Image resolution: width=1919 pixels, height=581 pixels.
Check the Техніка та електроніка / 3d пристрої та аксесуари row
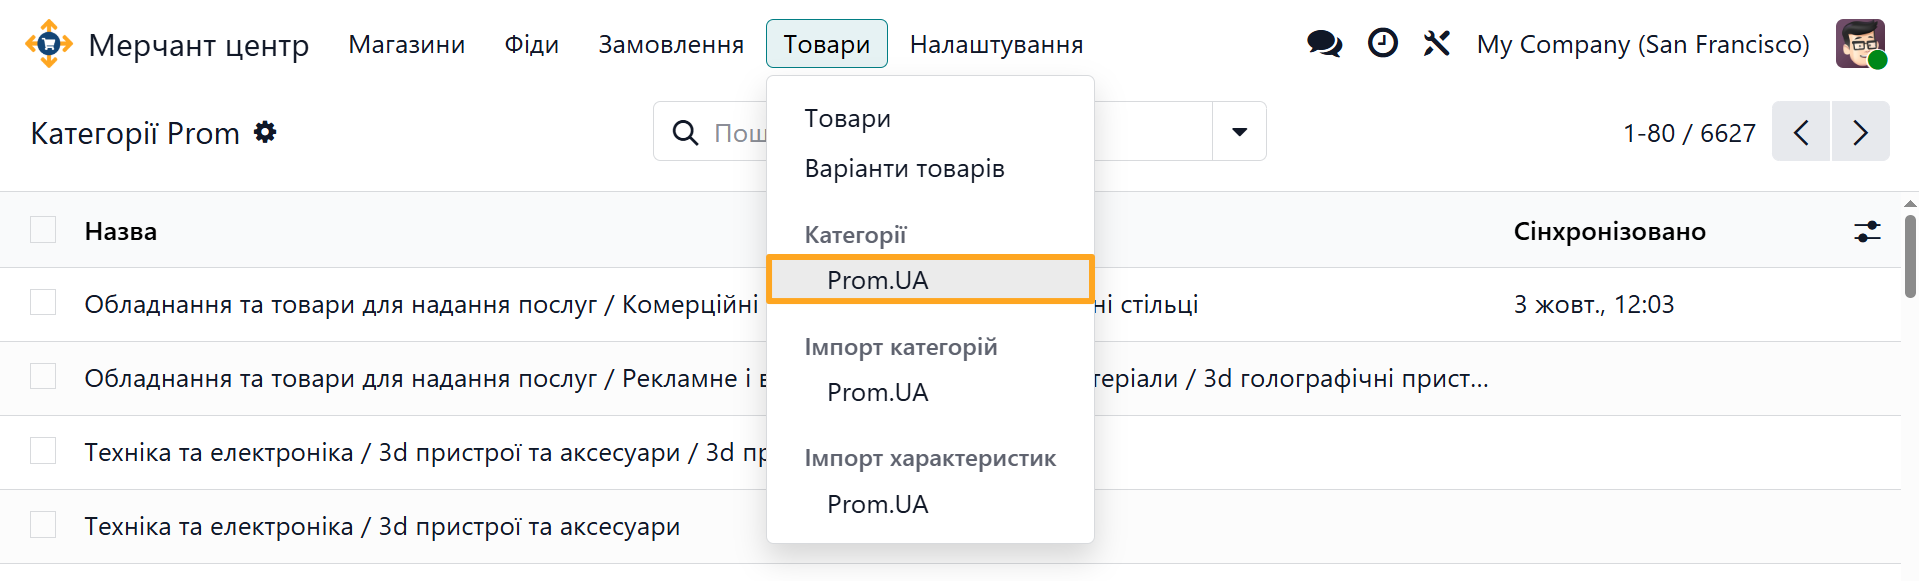tap(43, 524)
